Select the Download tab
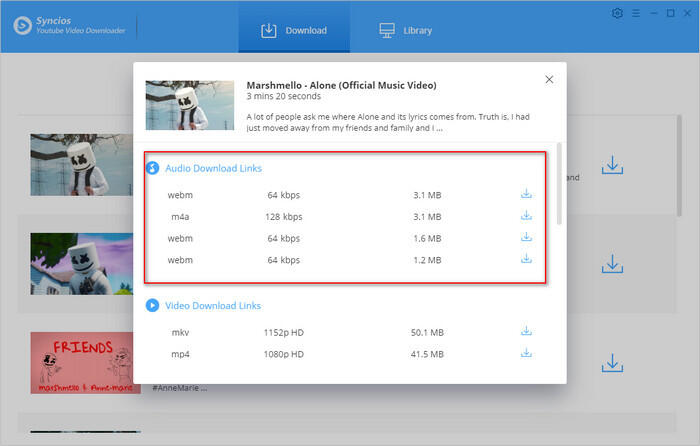The height and width of the screenshot is (446, 700). coord(294,30)
